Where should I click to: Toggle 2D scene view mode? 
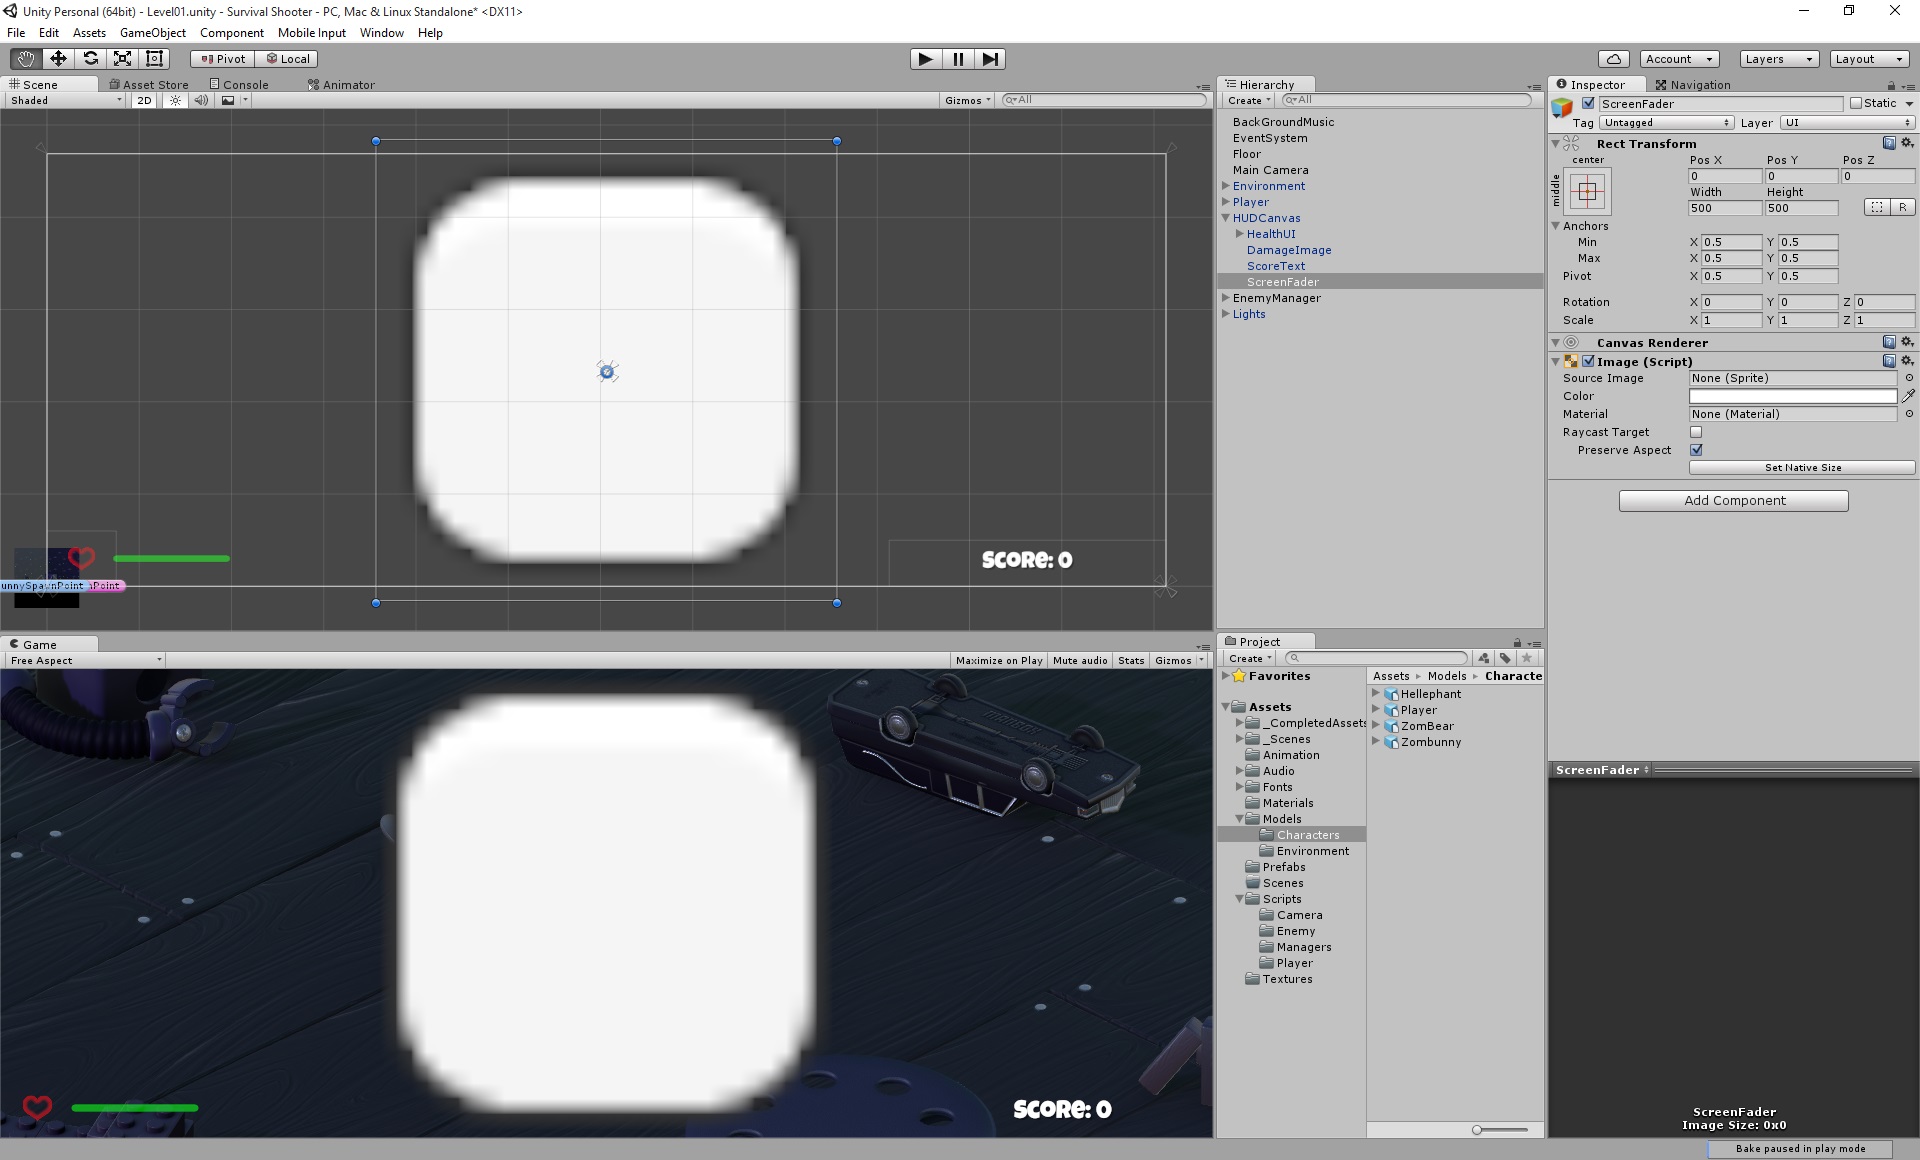[x=144, y=100]
